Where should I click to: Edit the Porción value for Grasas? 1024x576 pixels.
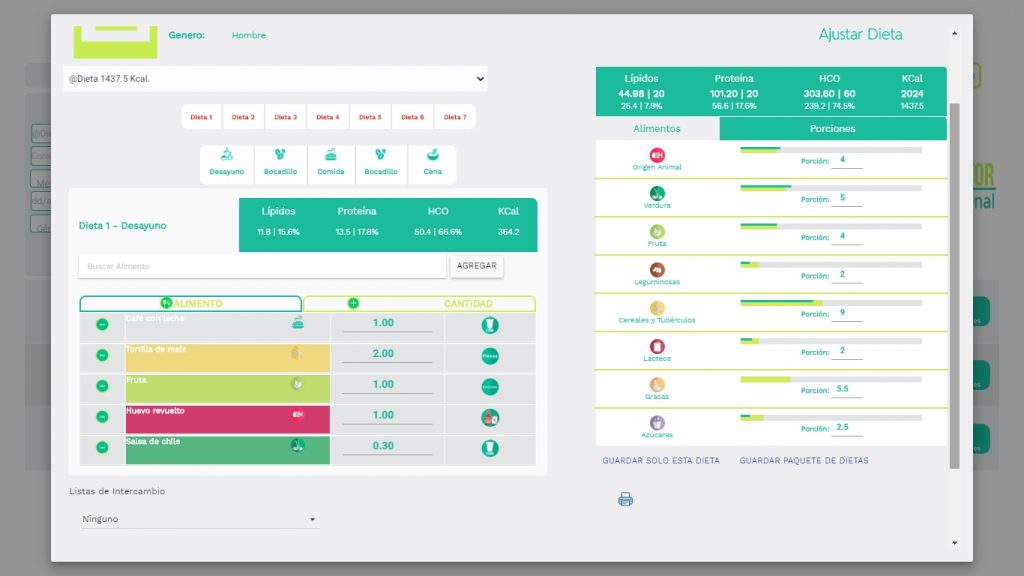(846, 390)
